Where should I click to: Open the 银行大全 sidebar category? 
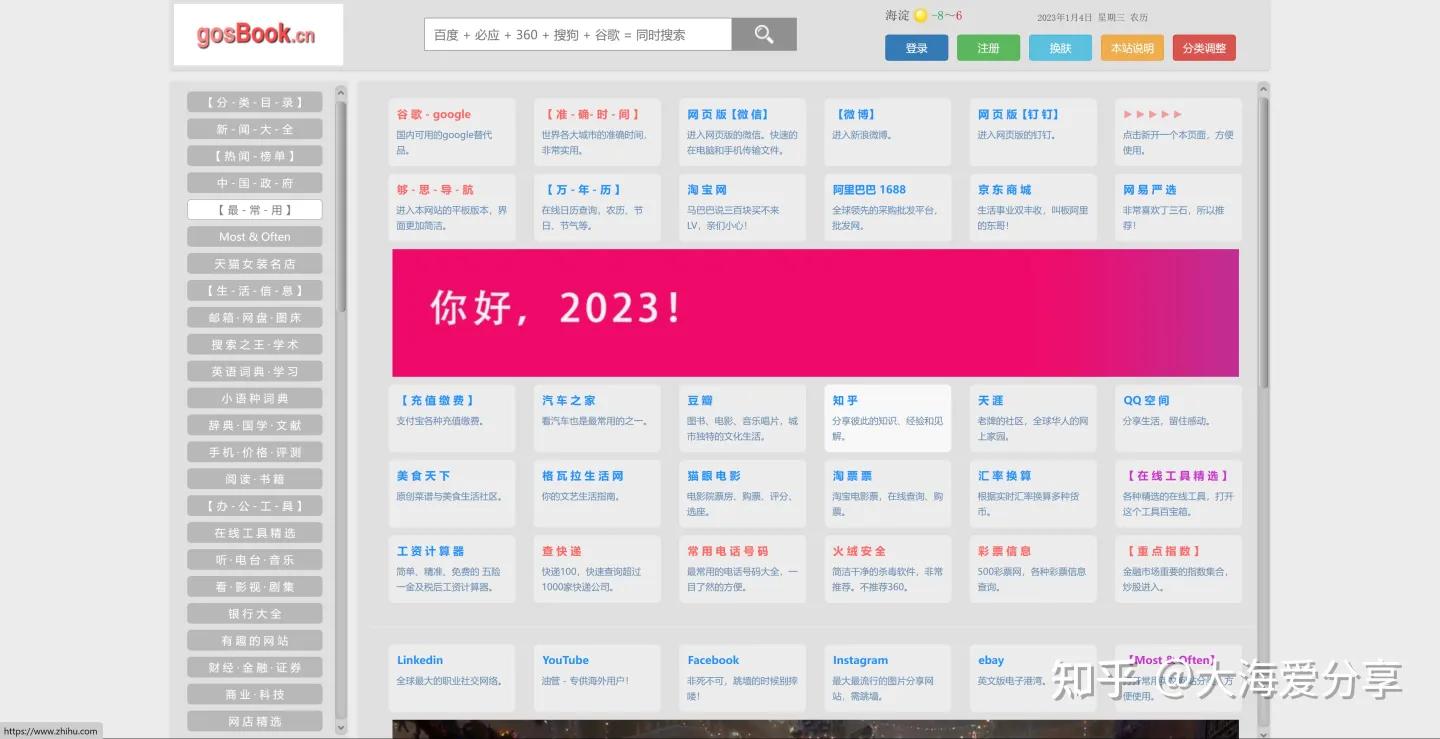tap(254, 613)
